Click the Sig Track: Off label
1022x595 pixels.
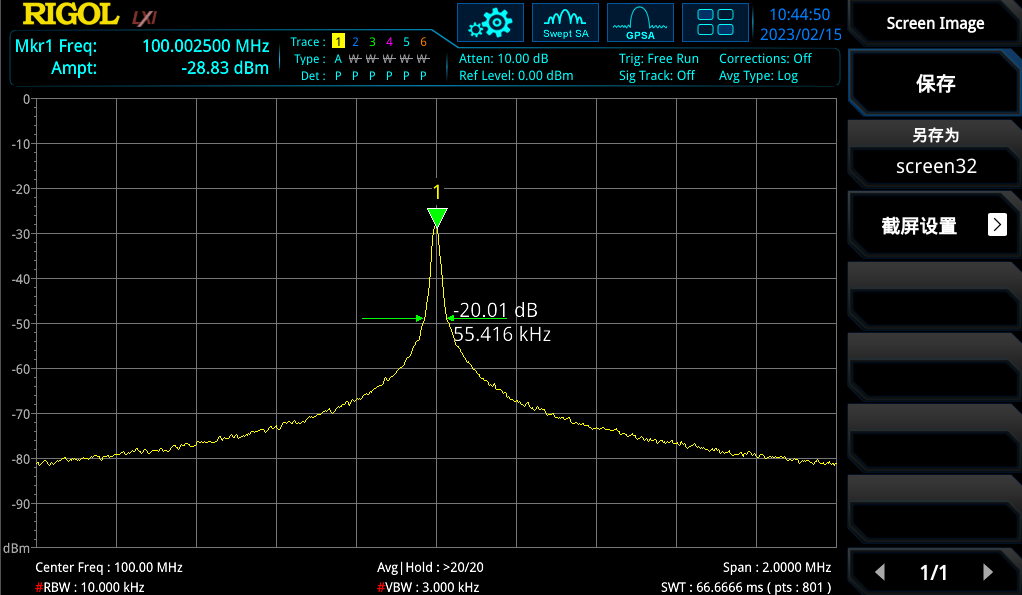coord(656,76)
